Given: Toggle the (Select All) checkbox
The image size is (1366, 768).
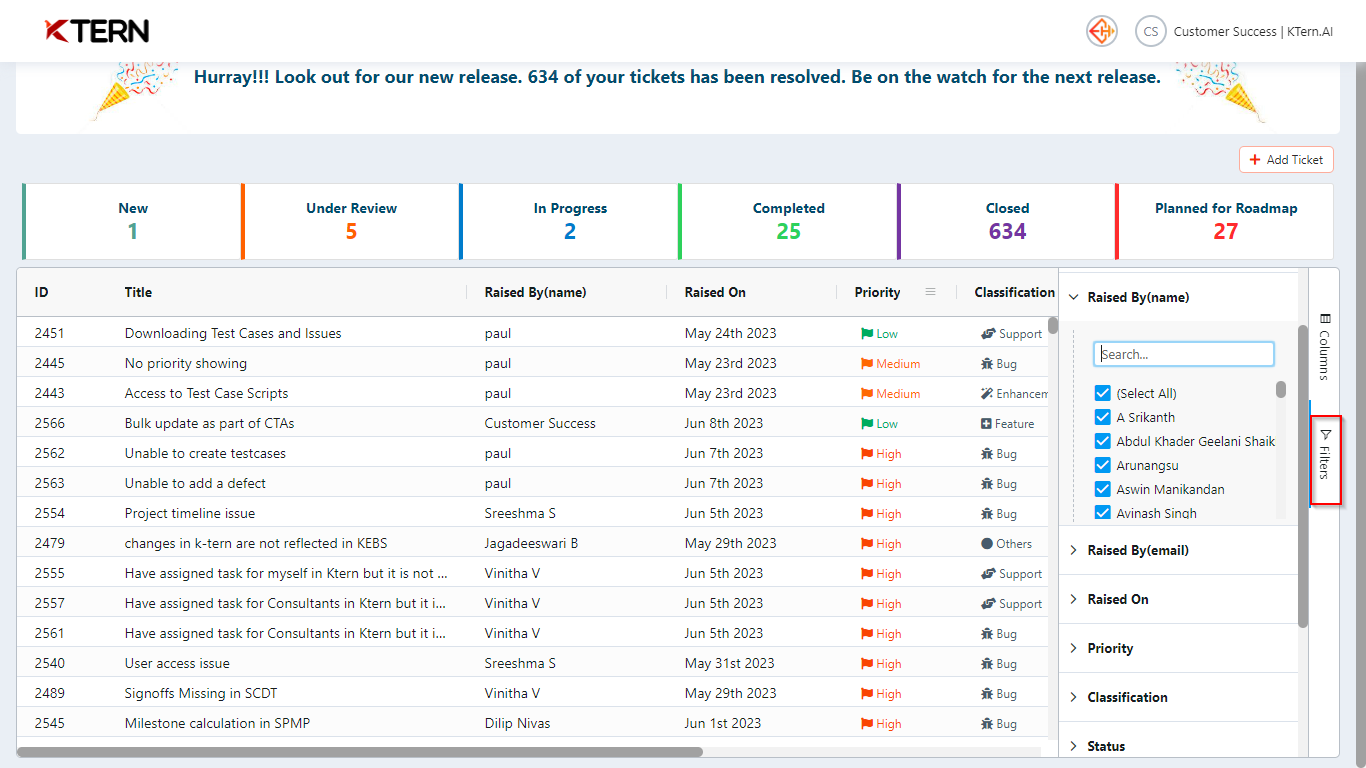Looking at the screenshot, I should 1103,393.
